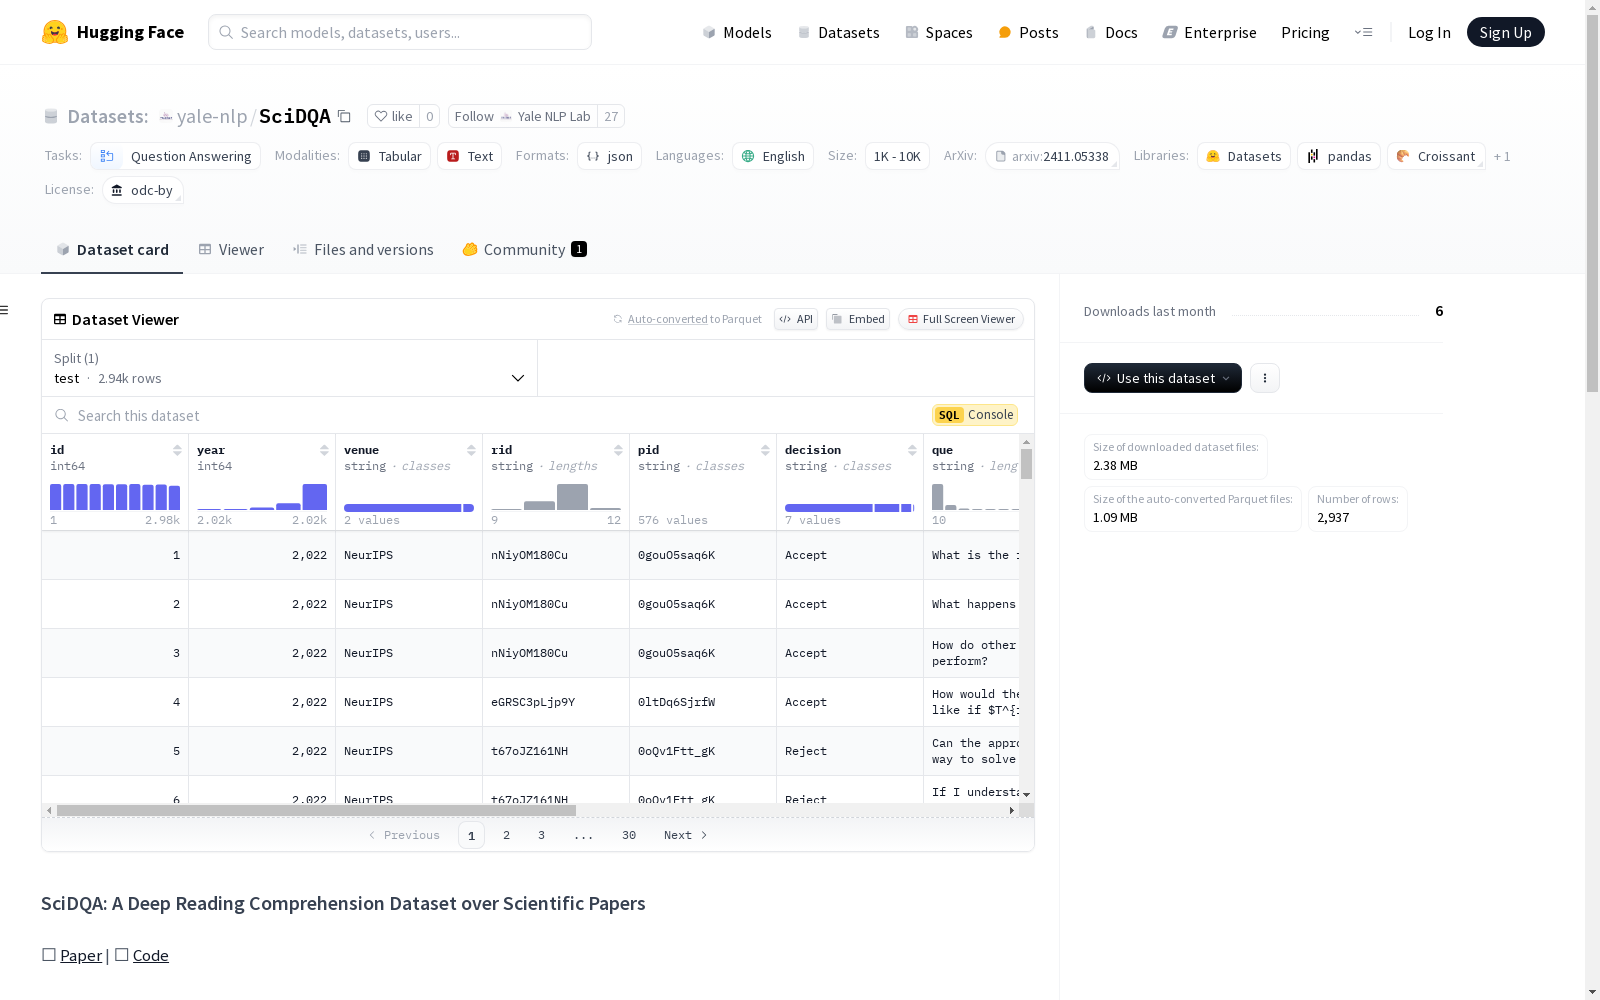
Task: Click the Next page button
Action: pyautogui.click(x=686, y=835)
